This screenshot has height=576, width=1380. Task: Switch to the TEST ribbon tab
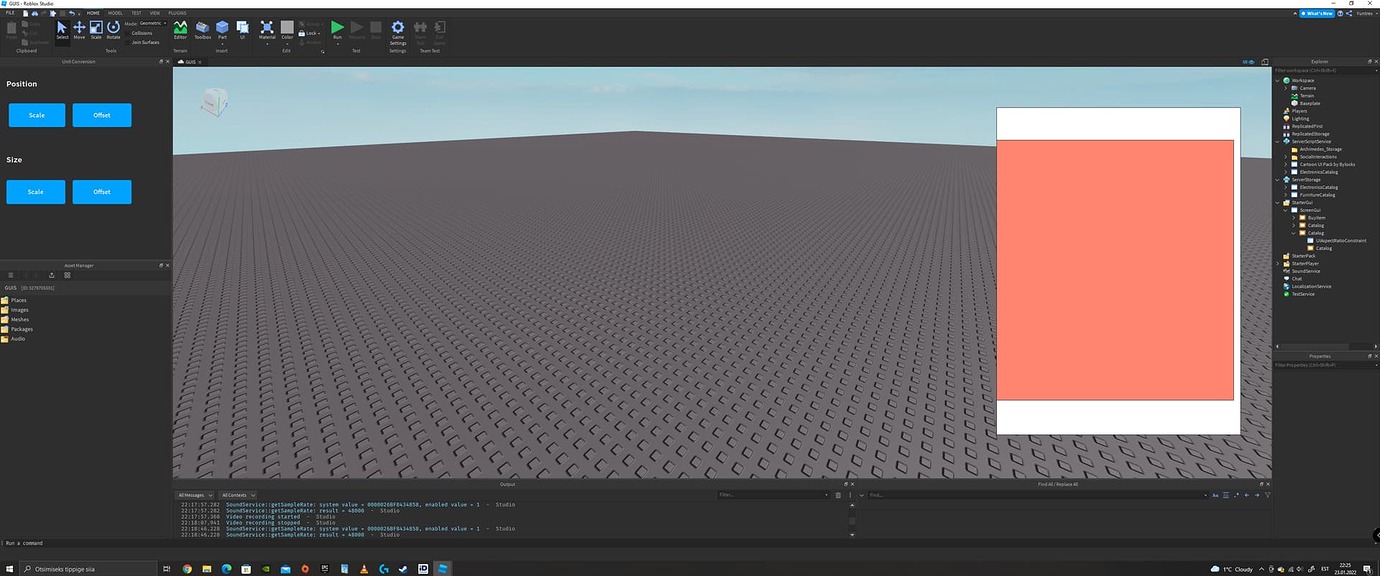136,13
